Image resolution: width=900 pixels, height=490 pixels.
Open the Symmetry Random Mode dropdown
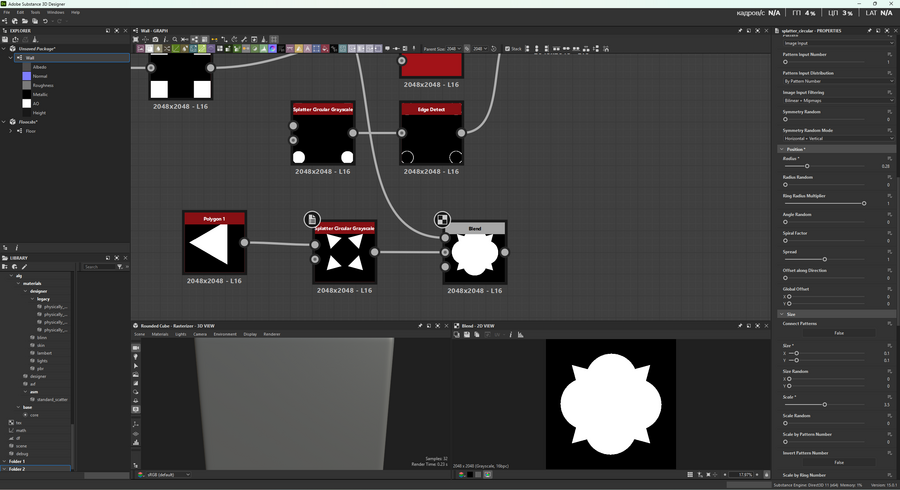838,138
